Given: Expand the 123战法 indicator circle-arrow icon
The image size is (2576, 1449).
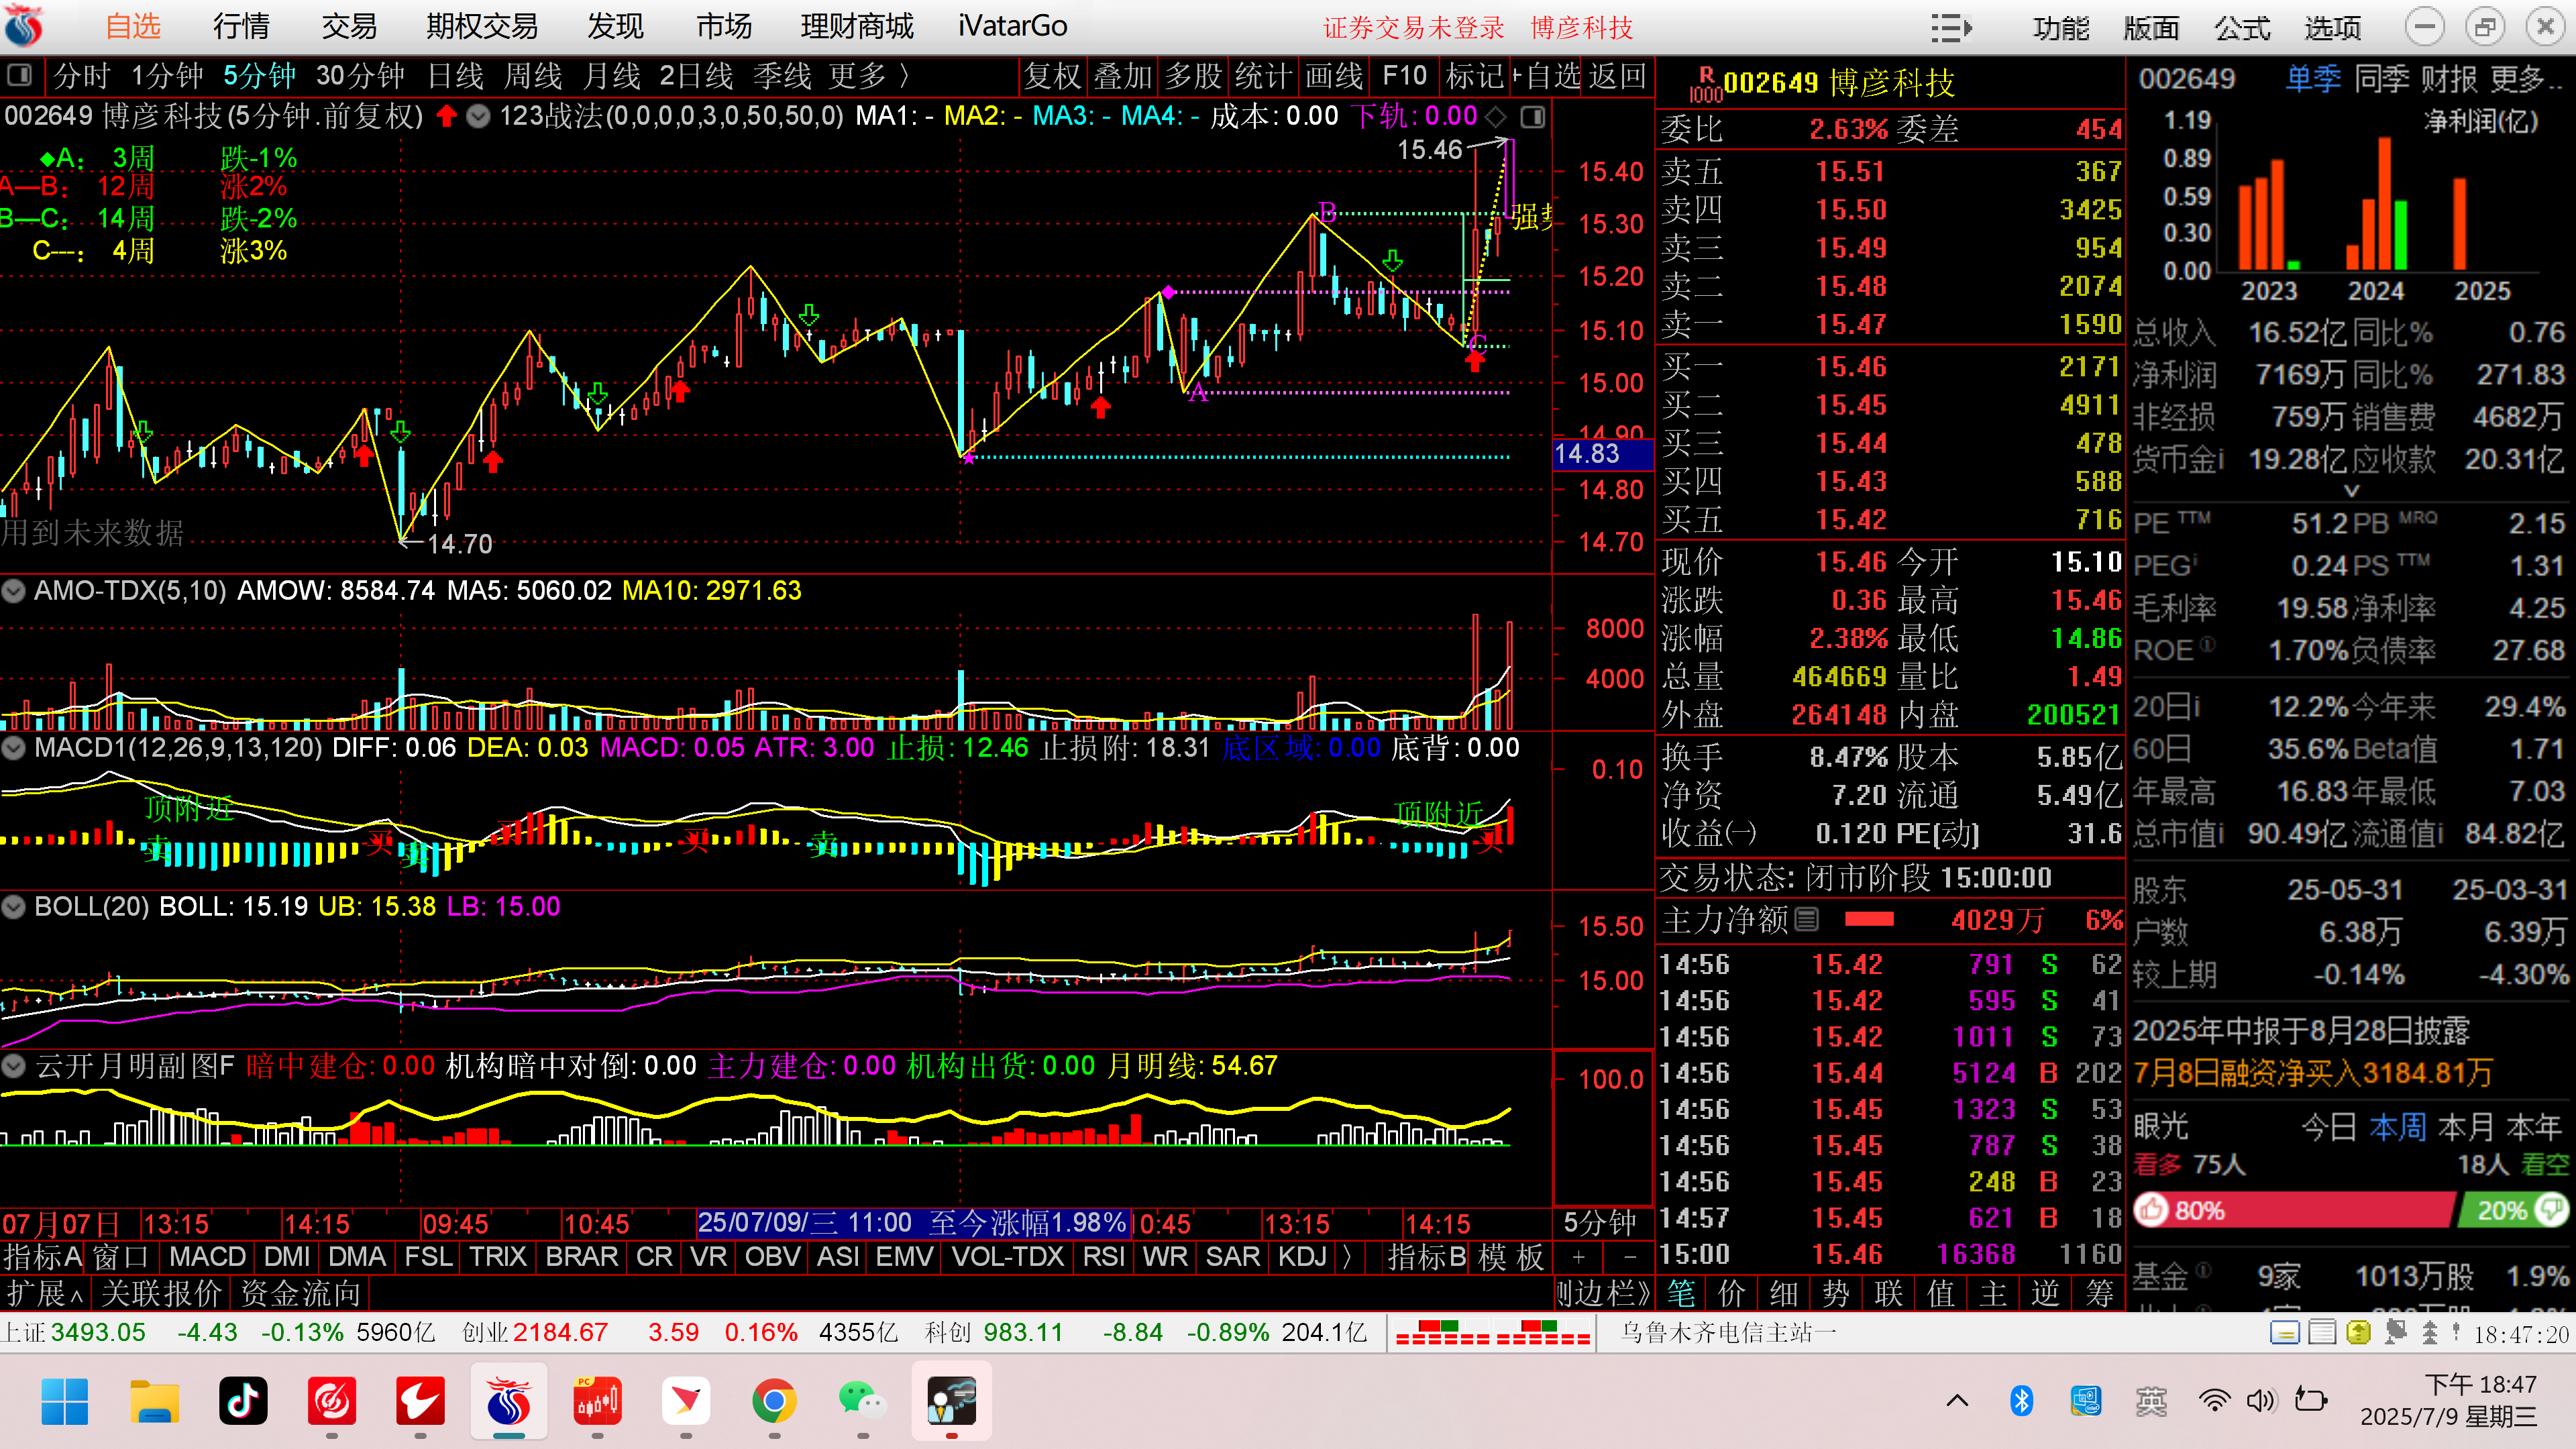Looking at the screenshot, I should pyautogui.click(x=479, y=117).
